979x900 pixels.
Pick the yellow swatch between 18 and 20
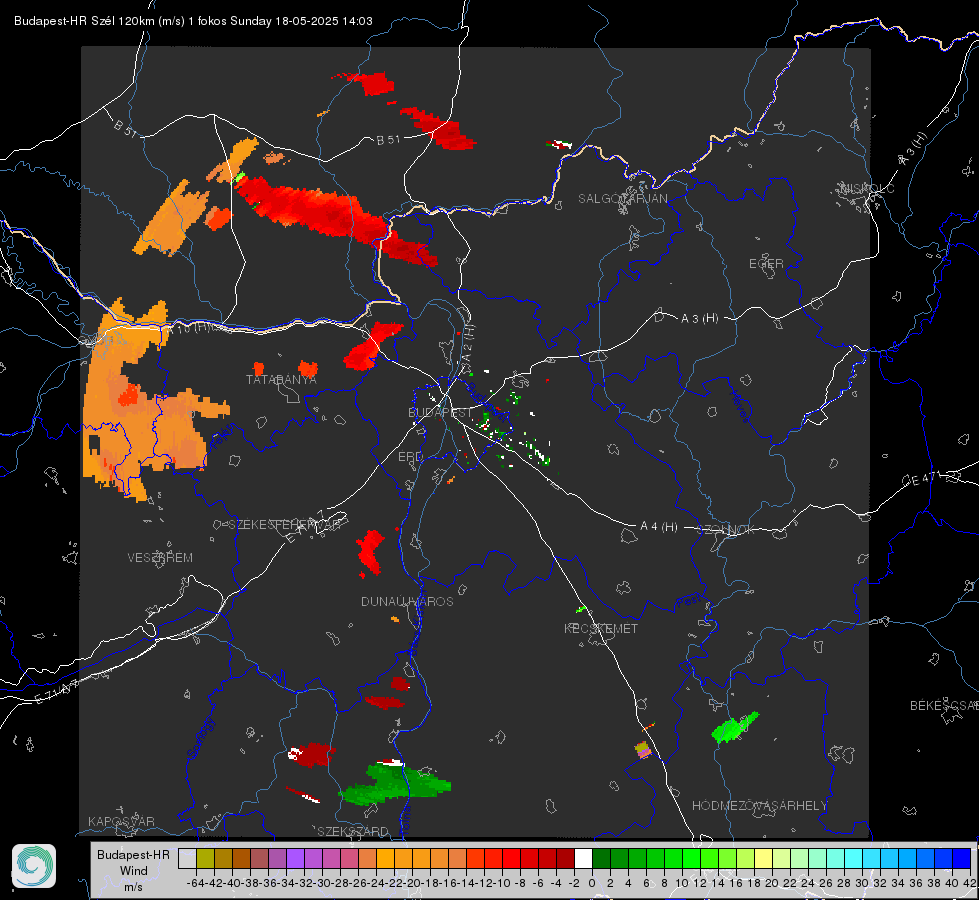[763, 858]
